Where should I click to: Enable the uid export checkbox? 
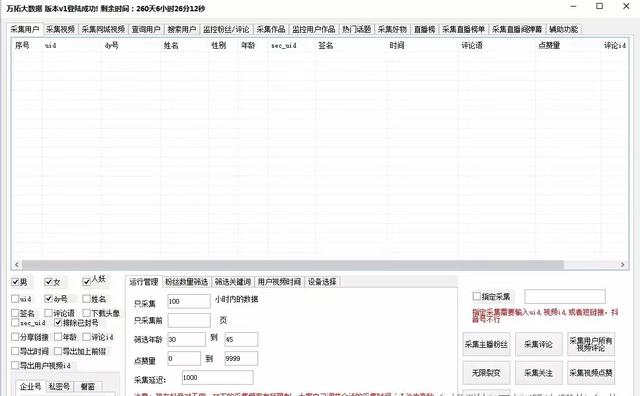[15, 299]
